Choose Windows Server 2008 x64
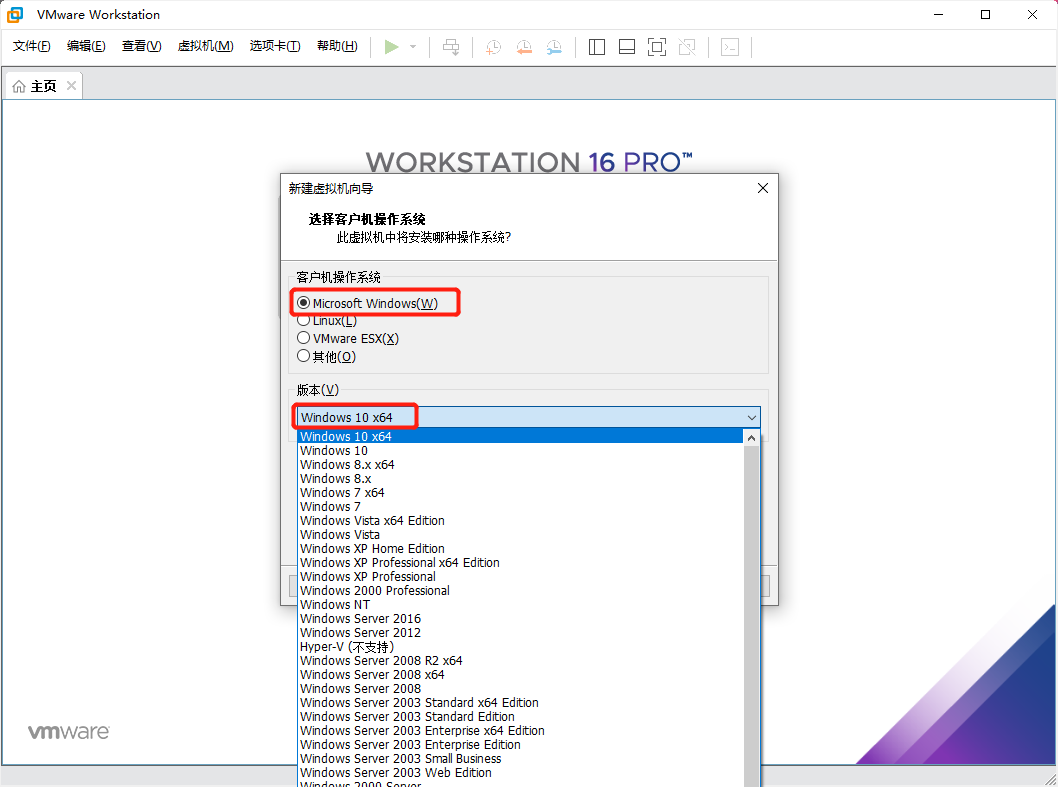Screen dimensions: 1058x787 [520, 675]
